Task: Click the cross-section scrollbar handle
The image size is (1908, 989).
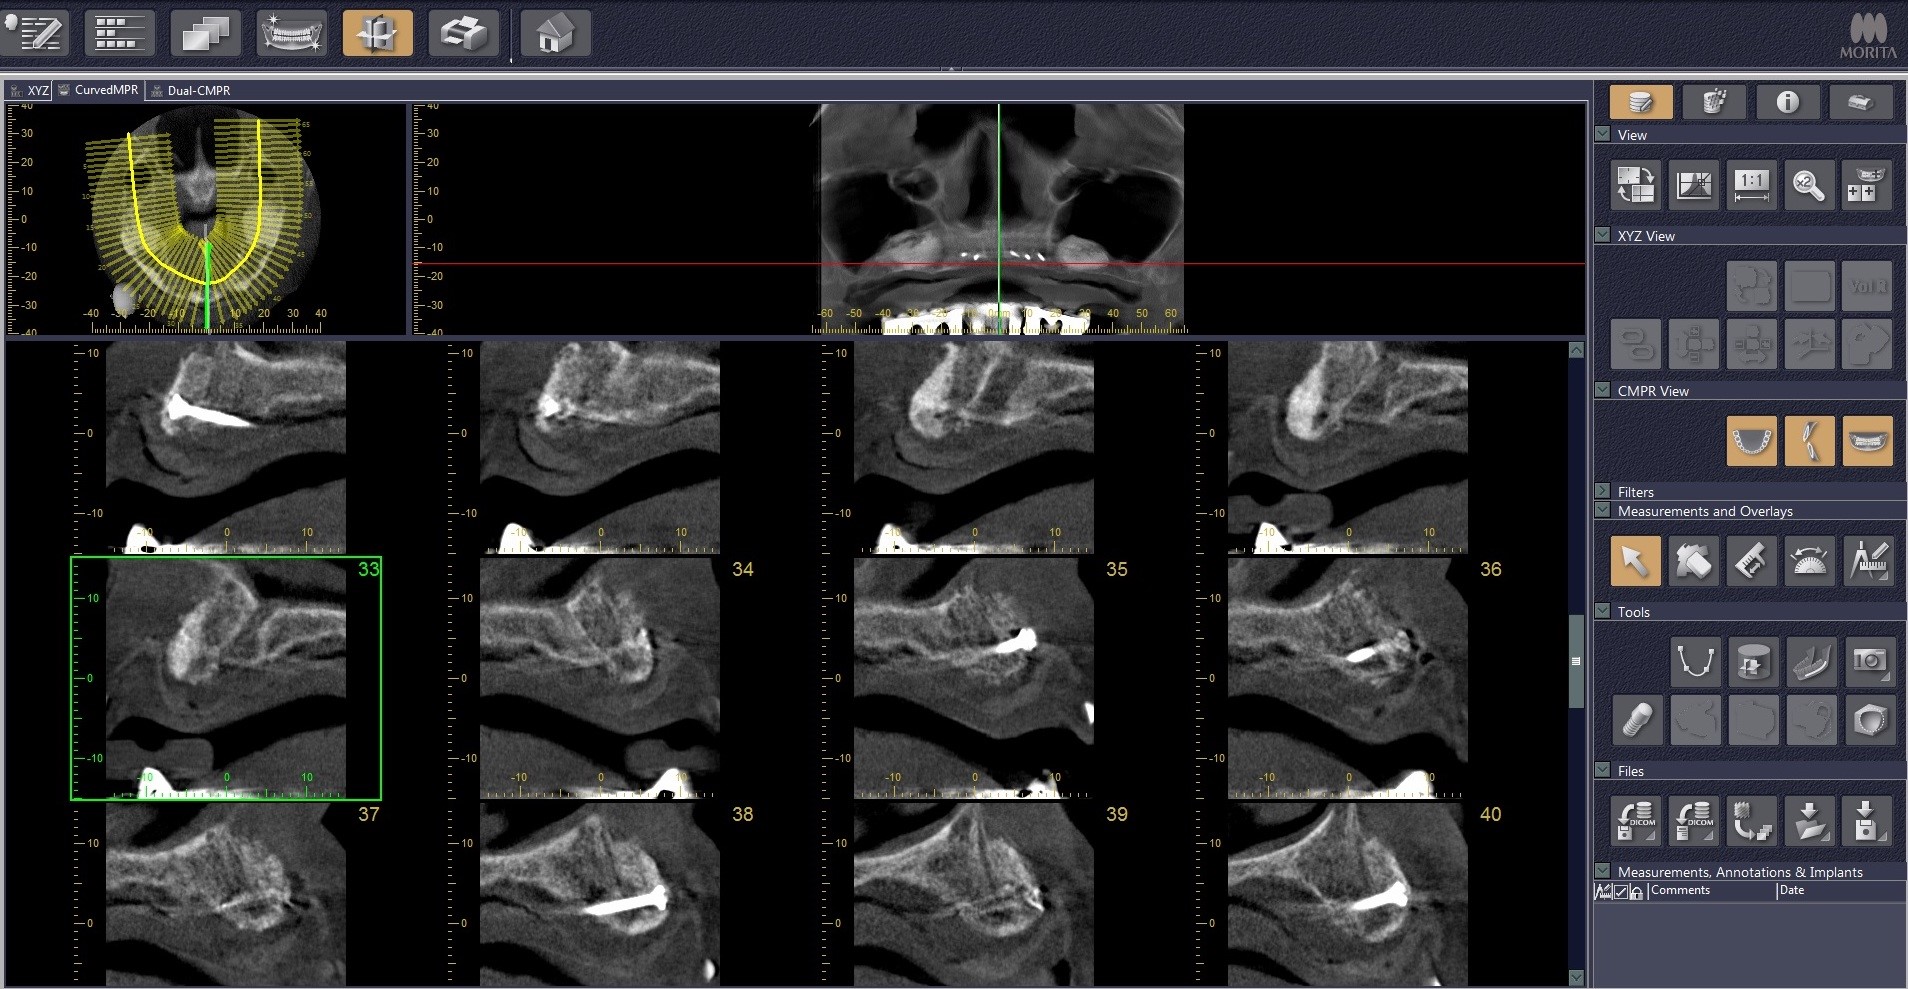Action: [1576, 661]
